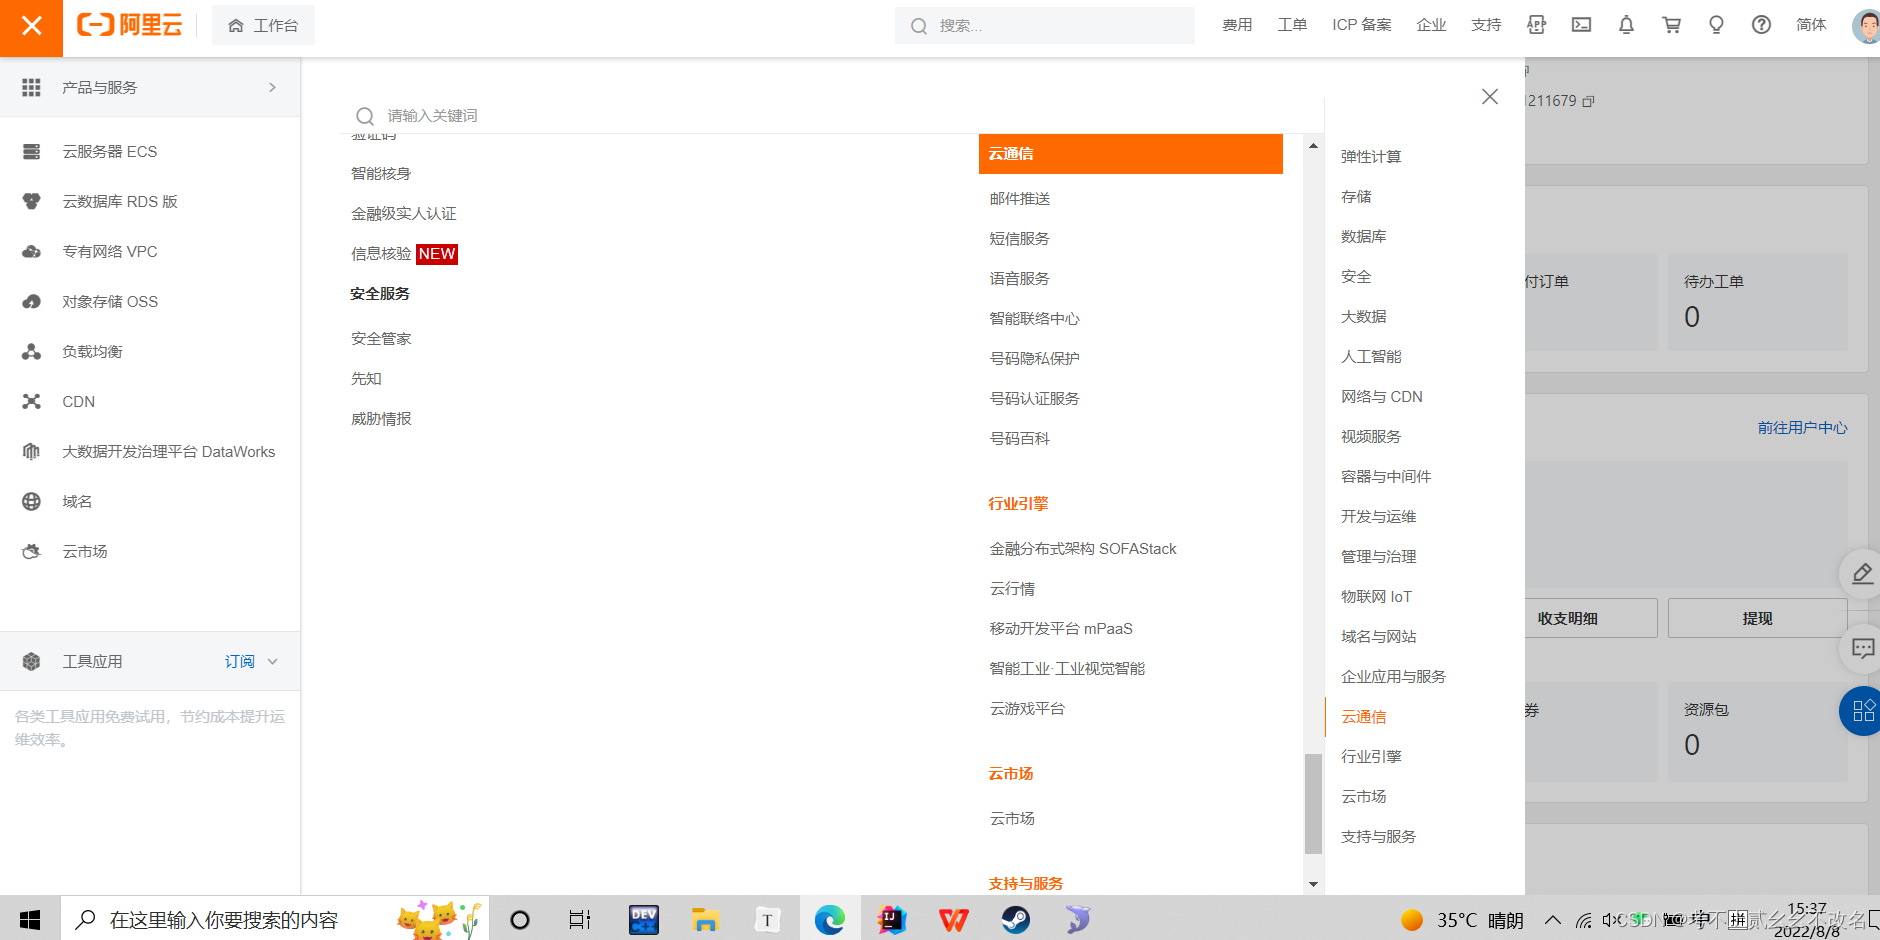Viewport: 1880px width, 940px height.
Task: Open Windows Start menu
Action: [x=30, y=919]
